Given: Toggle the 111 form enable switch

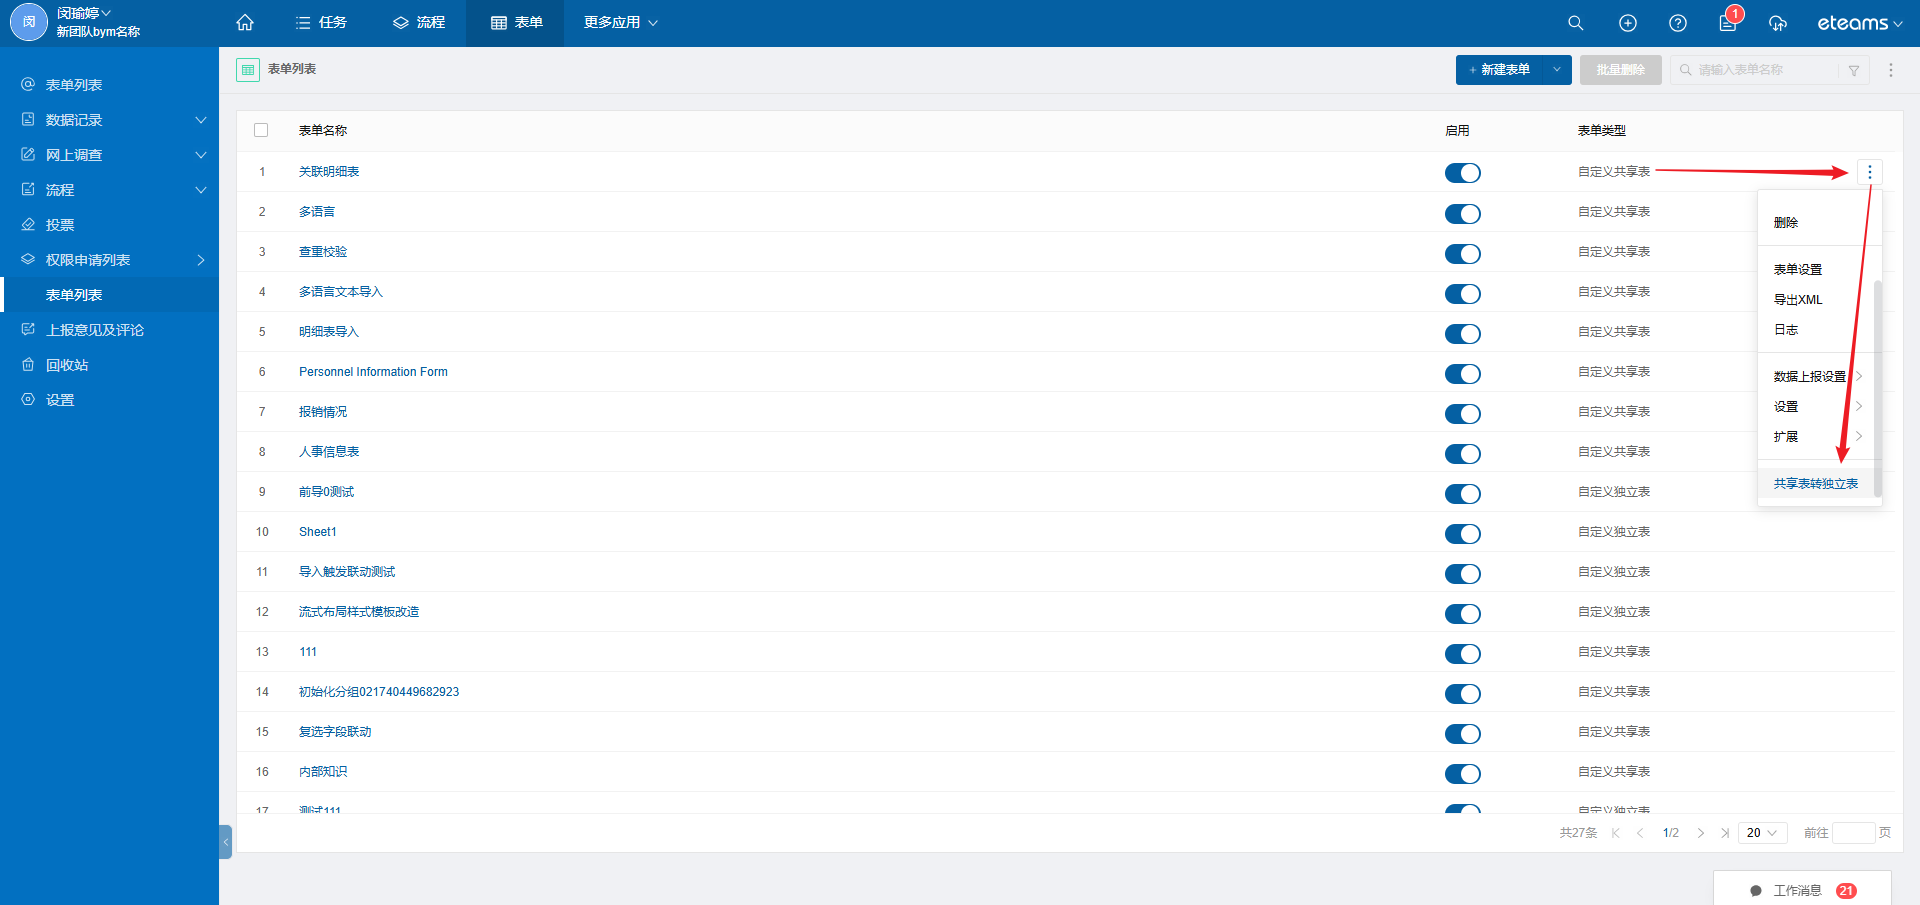Looking at the screenshot, I should (x=1462, y=653).
